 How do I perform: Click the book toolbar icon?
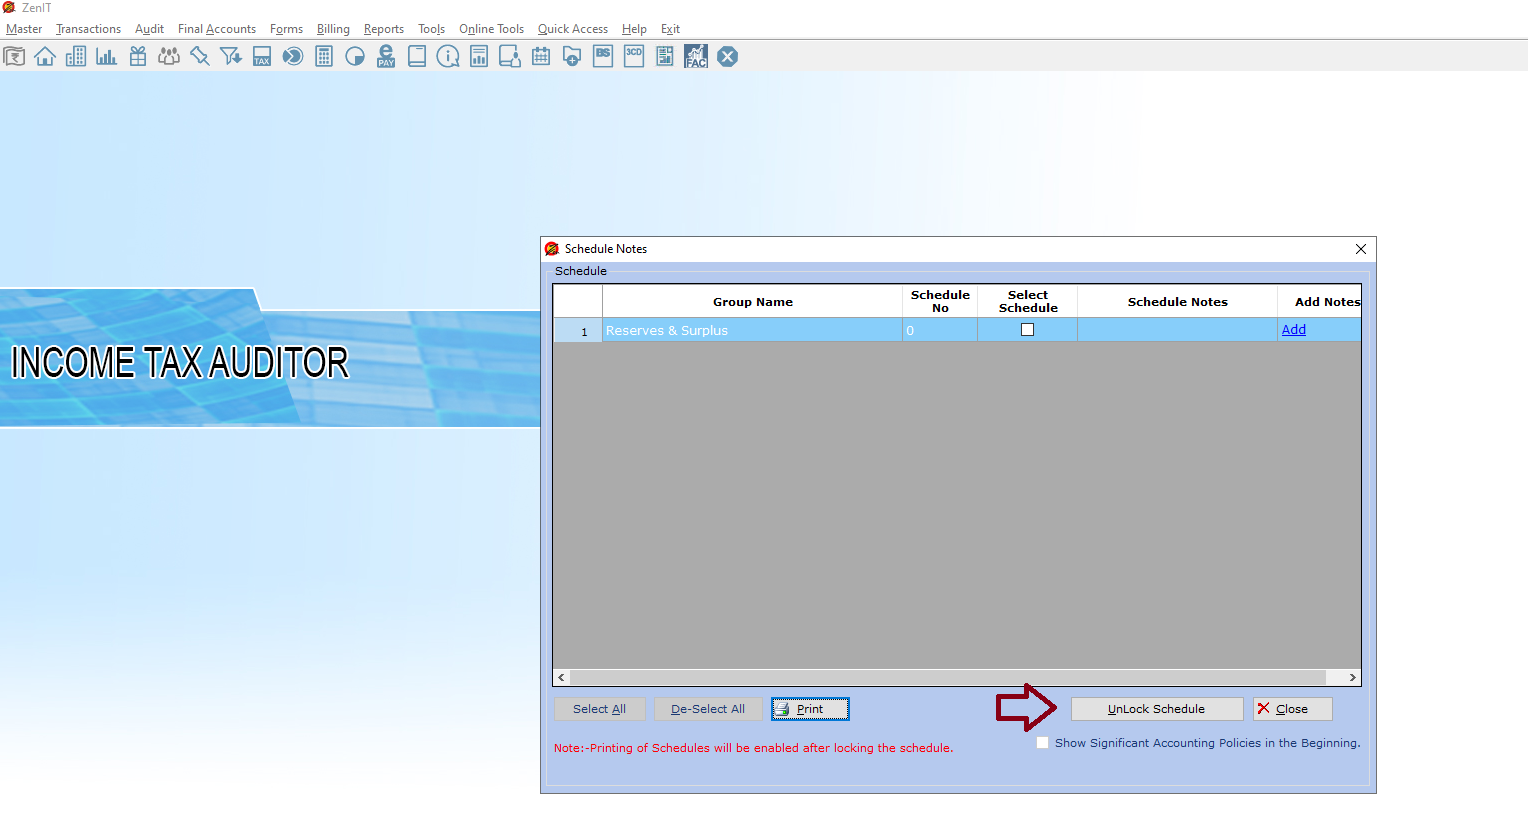(x=417, y=57)
